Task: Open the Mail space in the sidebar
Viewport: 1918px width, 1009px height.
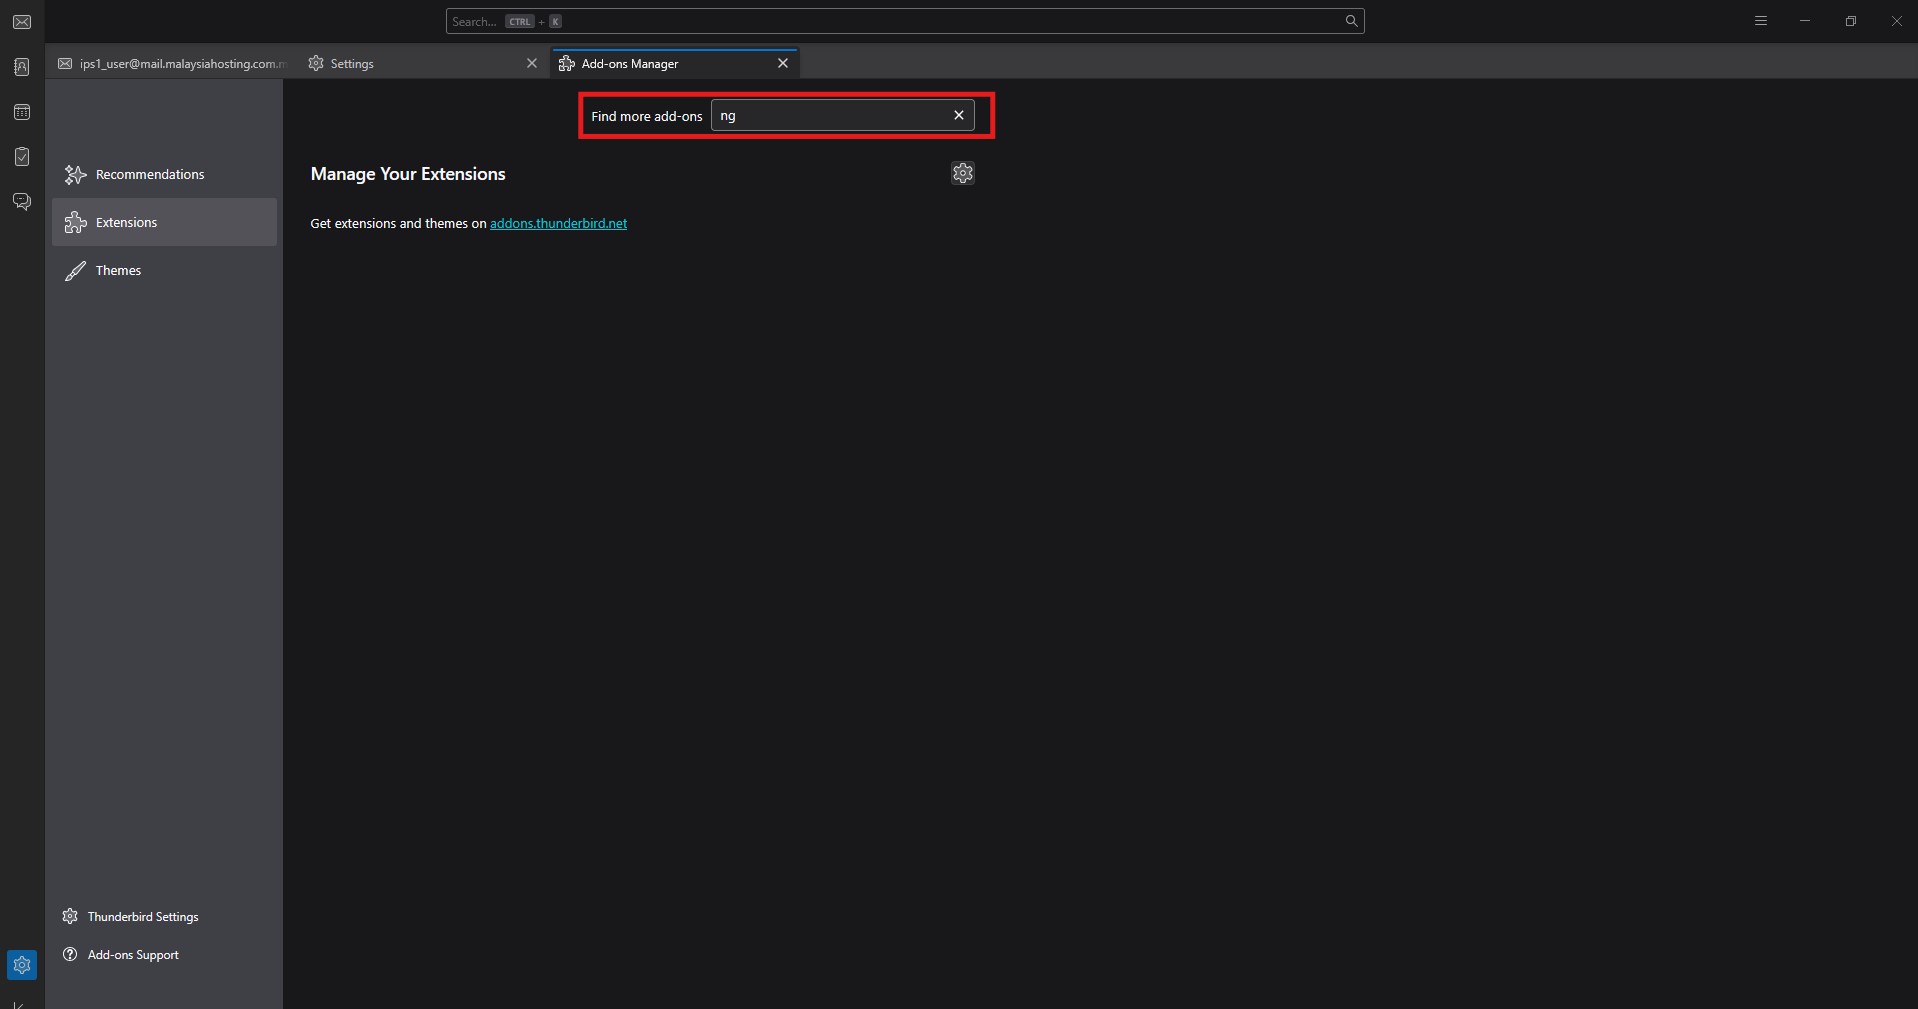Action: [x=22, y=22]
